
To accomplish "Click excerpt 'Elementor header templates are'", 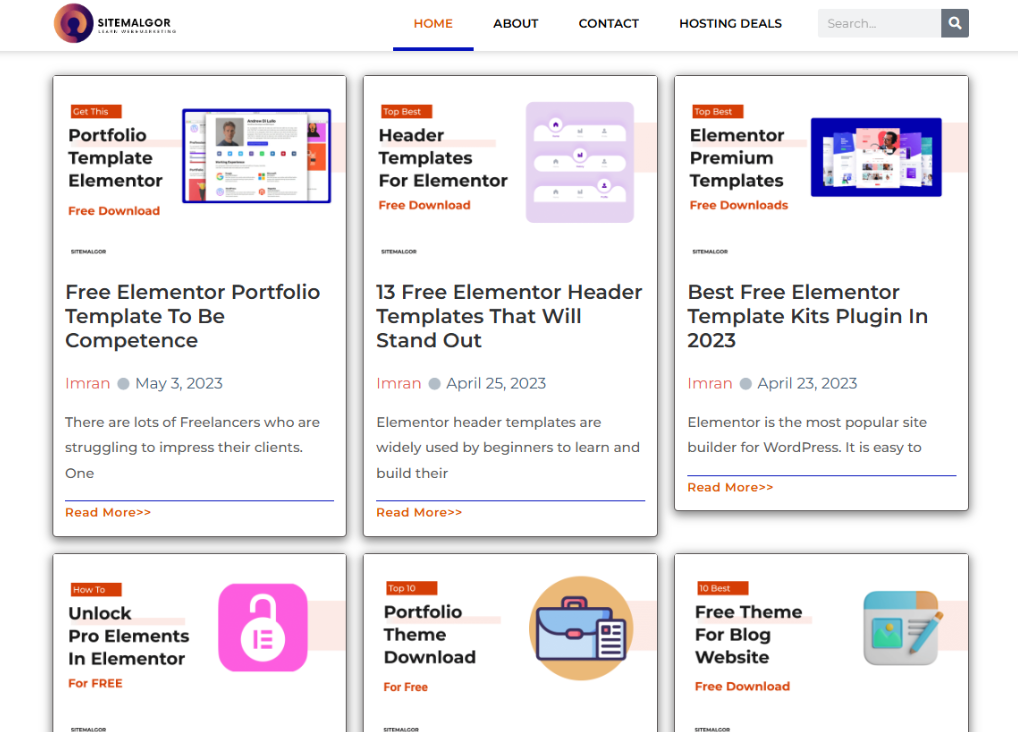I will 508,448.
